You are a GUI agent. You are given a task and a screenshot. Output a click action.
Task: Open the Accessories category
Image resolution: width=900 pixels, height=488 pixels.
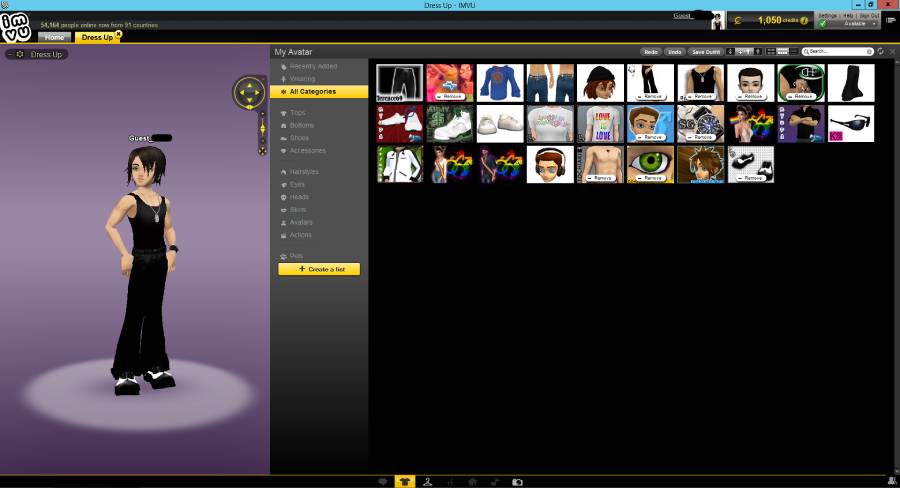307,151
